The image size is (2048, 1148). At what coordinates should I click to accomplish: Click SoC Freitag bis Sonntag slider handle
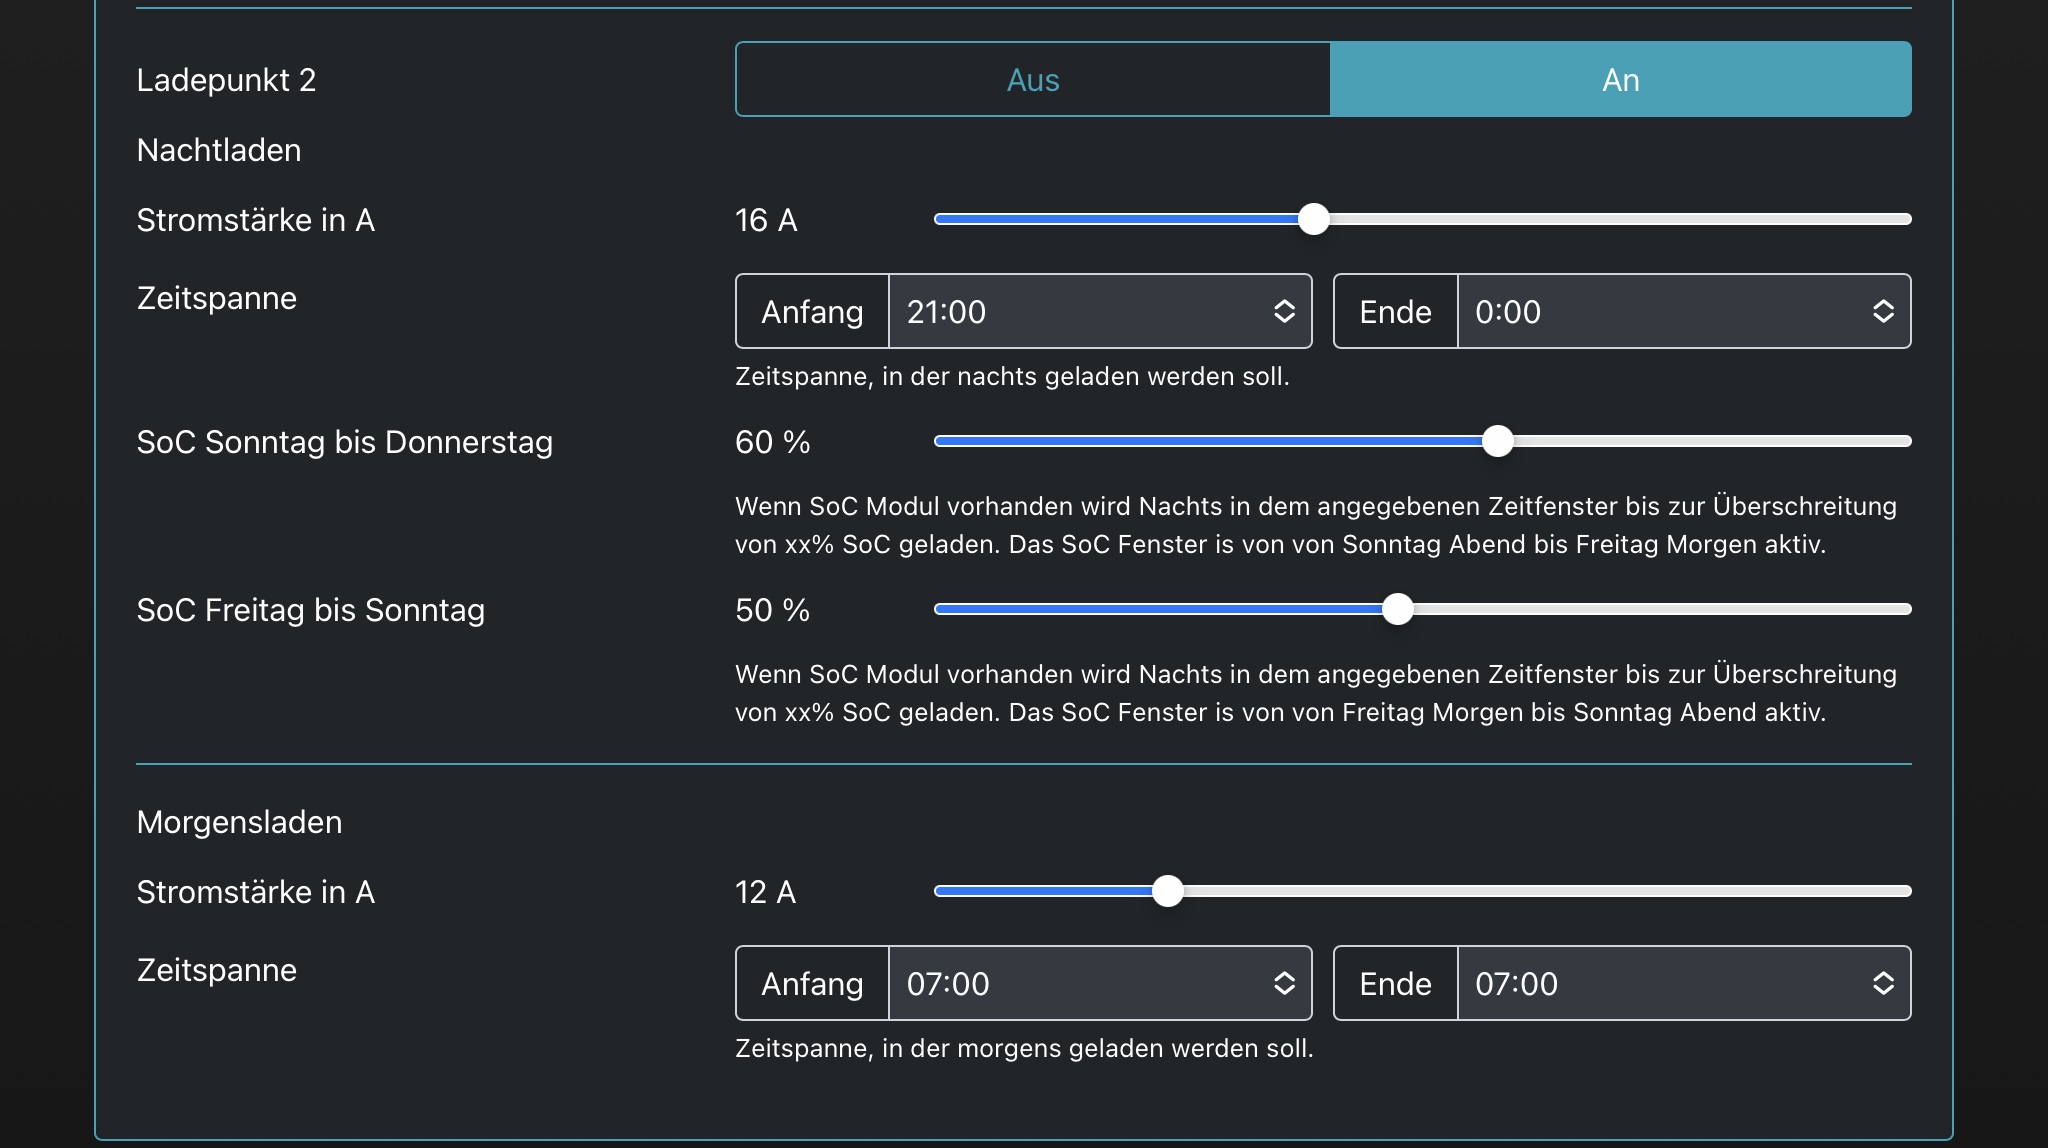(1397, 609)
